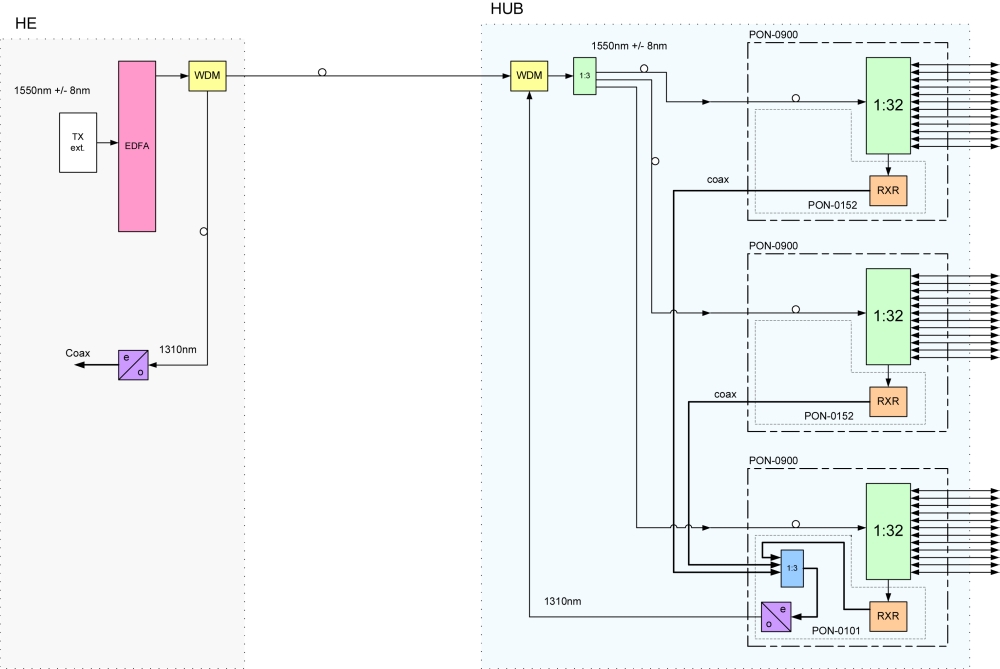Screen dimensions: 1000x669
Task: Click the fiber circle marker between HE and HUB
Action: [322, 72]
